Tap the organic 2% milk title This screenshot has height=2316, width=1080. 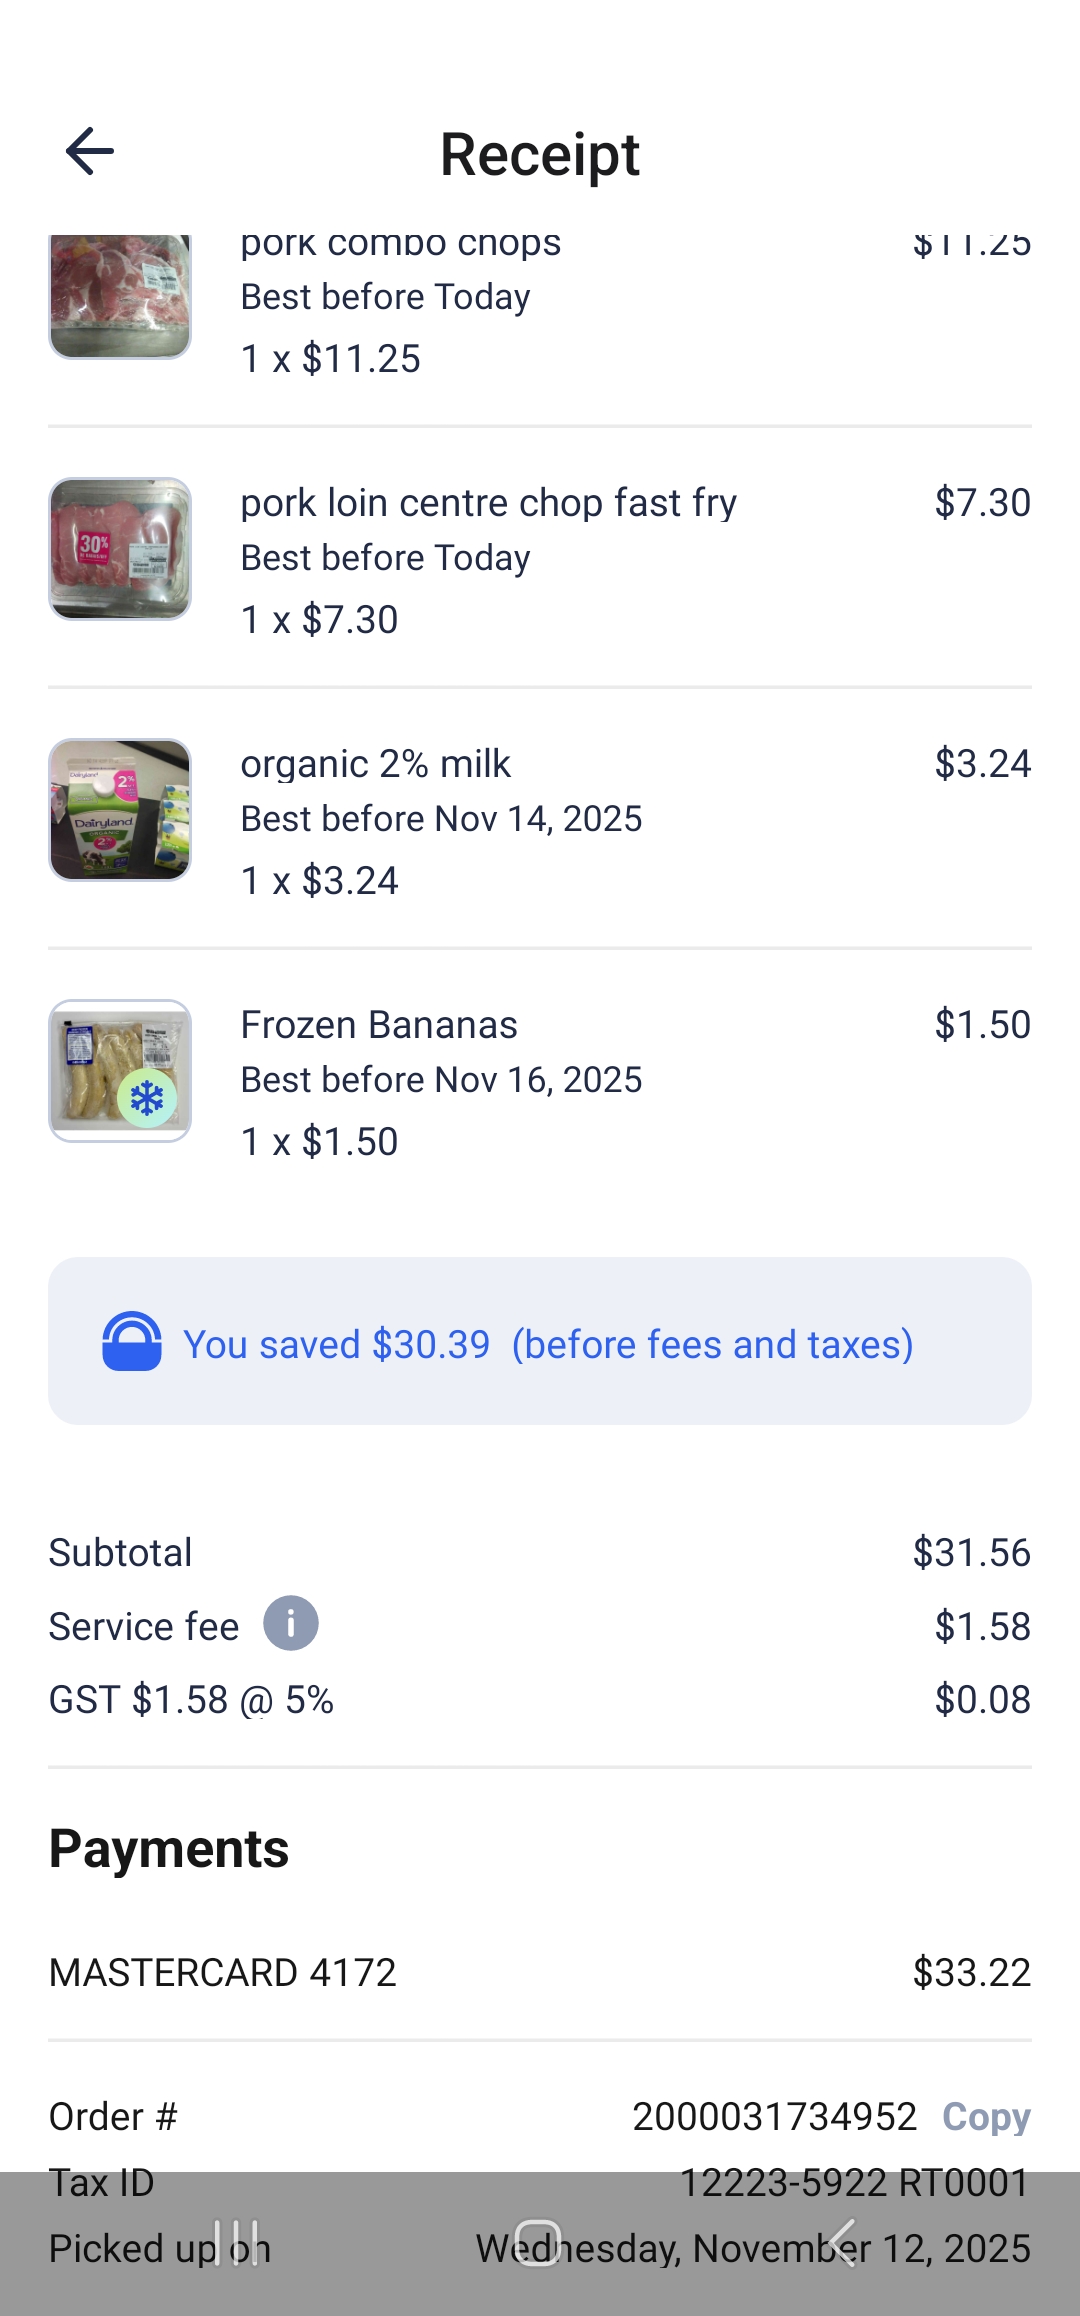(375, 764)
